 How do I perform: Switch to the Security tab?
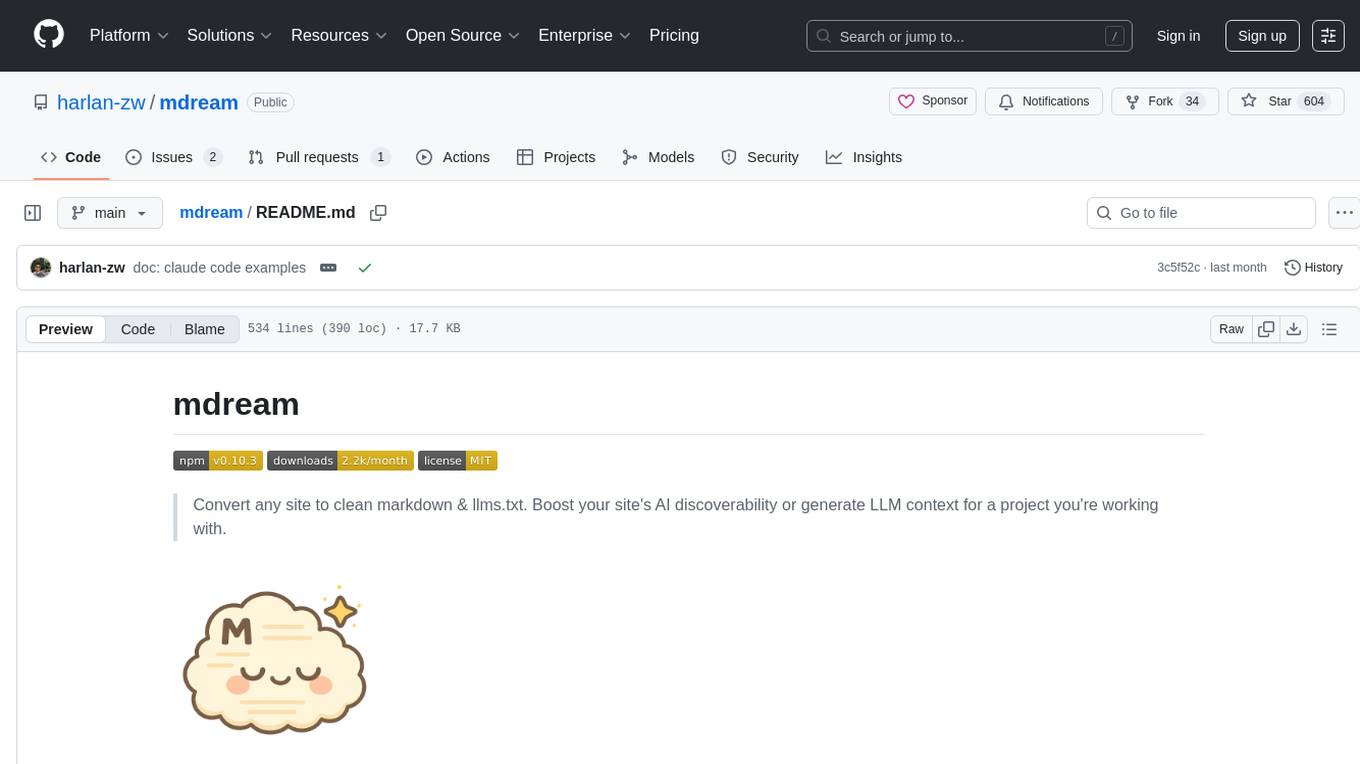[760, 157]
